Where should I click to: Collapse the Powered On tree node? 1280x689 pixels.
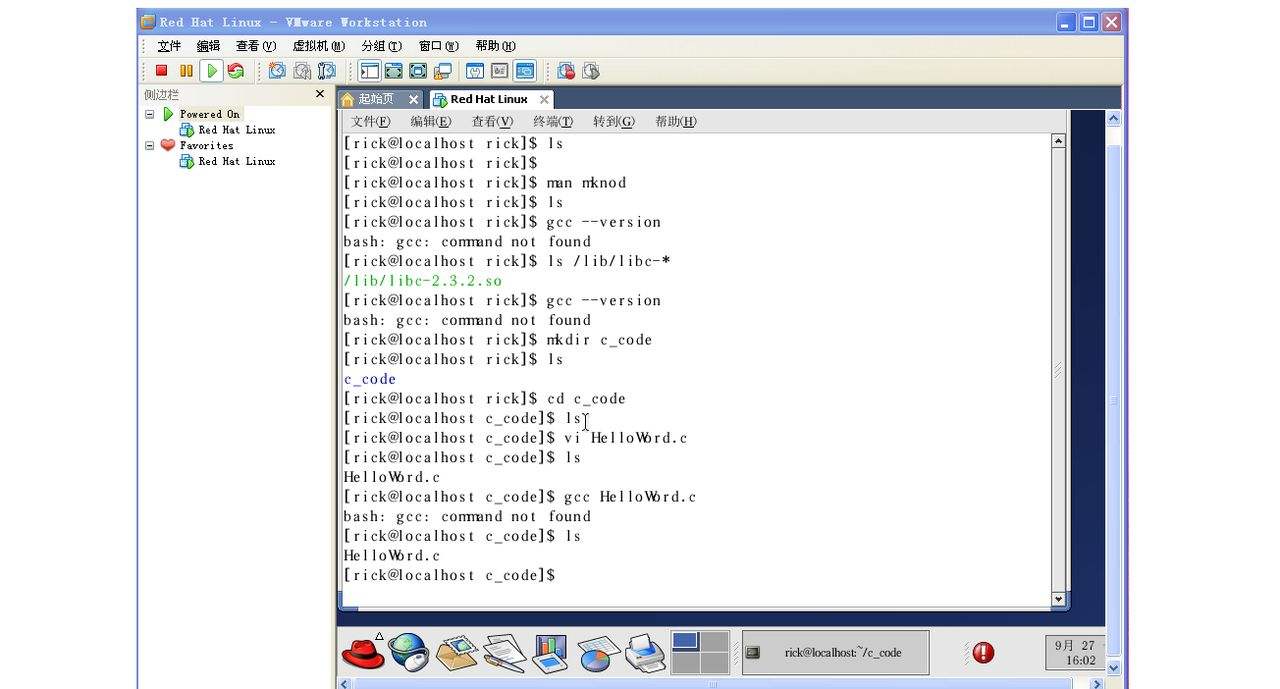pos(150,114)
